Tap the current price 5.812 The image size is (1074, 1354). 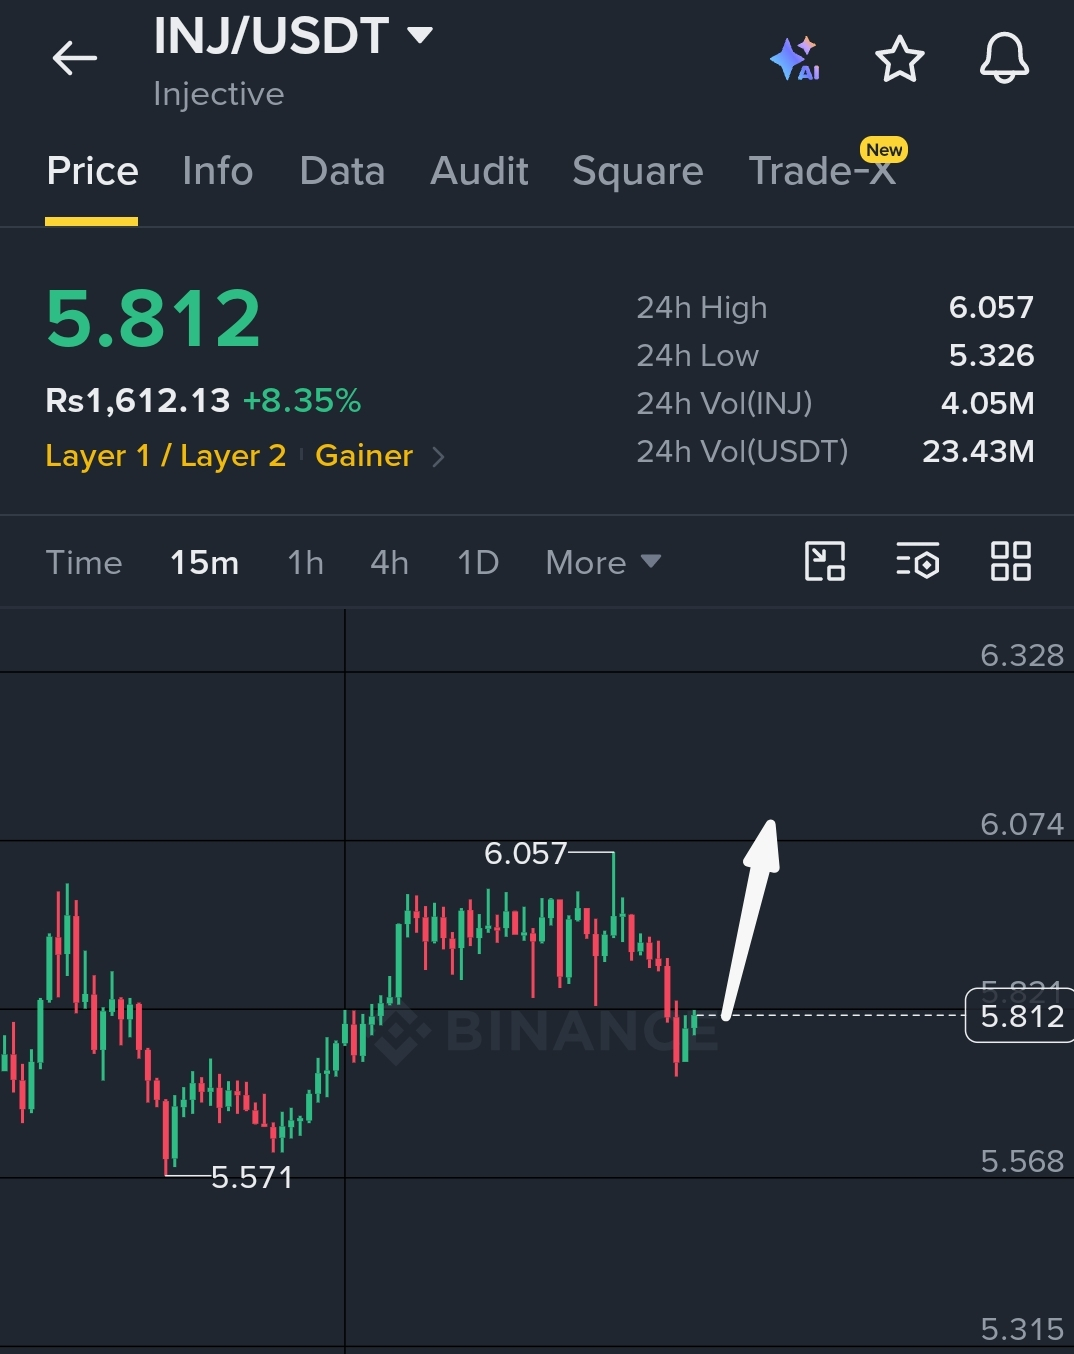pyautogui.click(x=154, y=319)
